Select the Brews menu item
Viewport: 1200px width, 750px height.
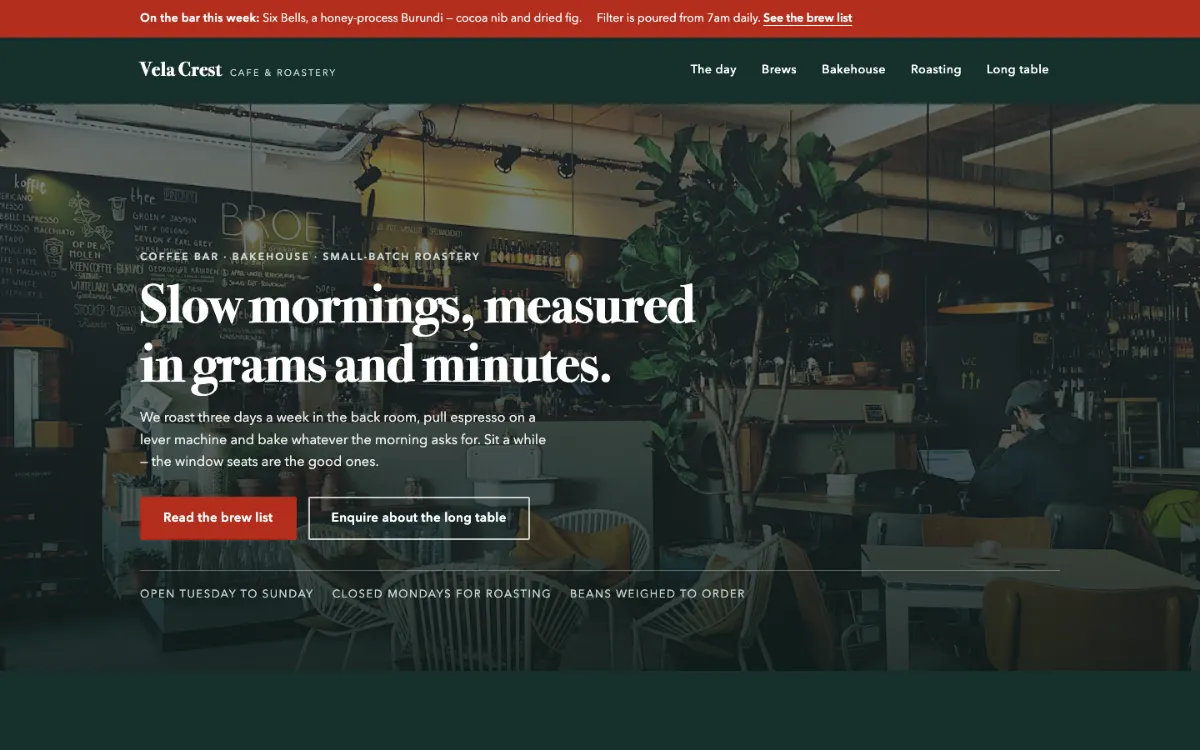pos(779,69)
